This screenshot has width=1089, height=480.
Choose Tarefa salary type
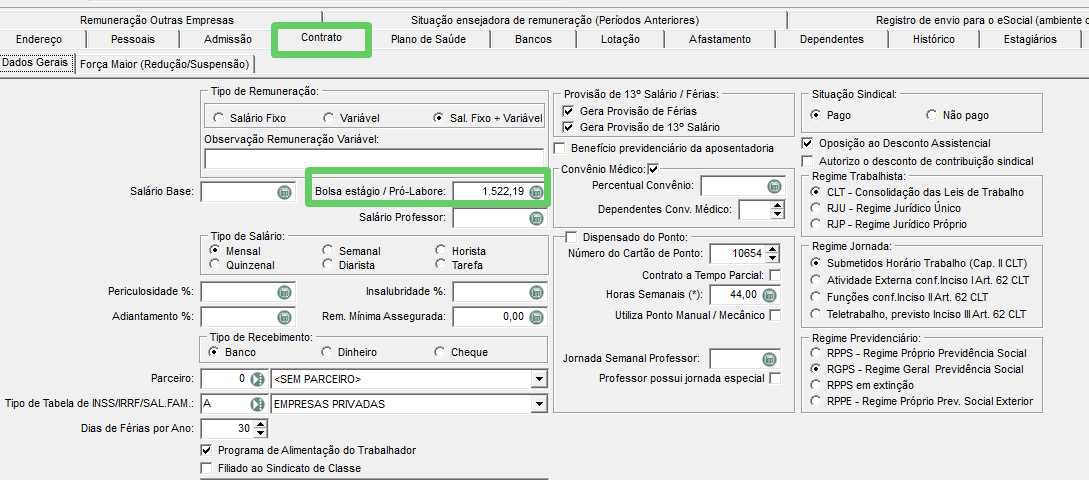pos(440,264)
